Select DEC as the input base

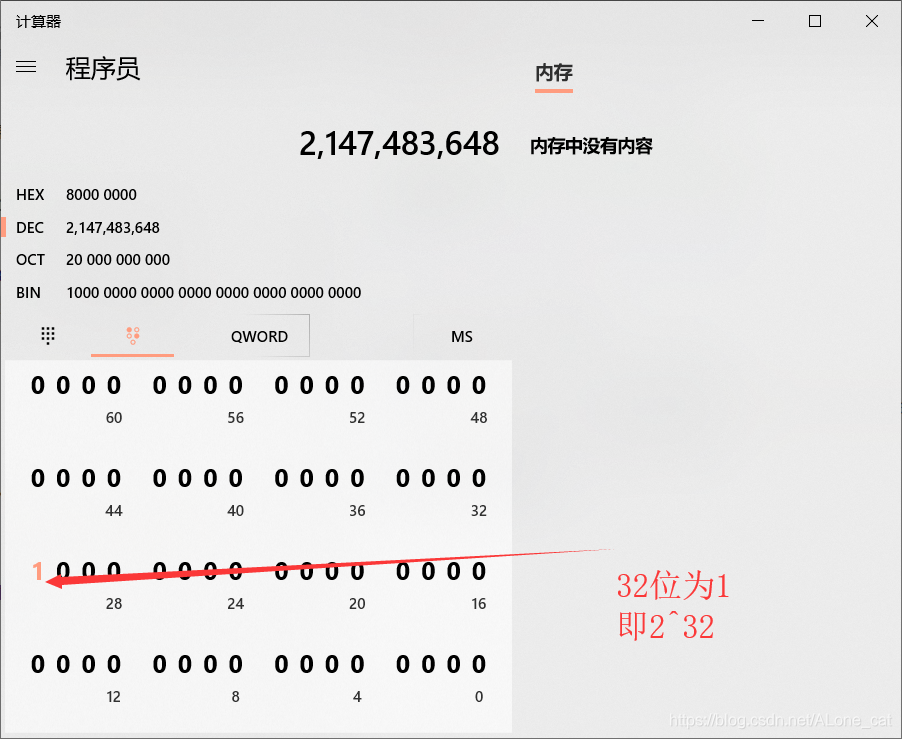30,227
